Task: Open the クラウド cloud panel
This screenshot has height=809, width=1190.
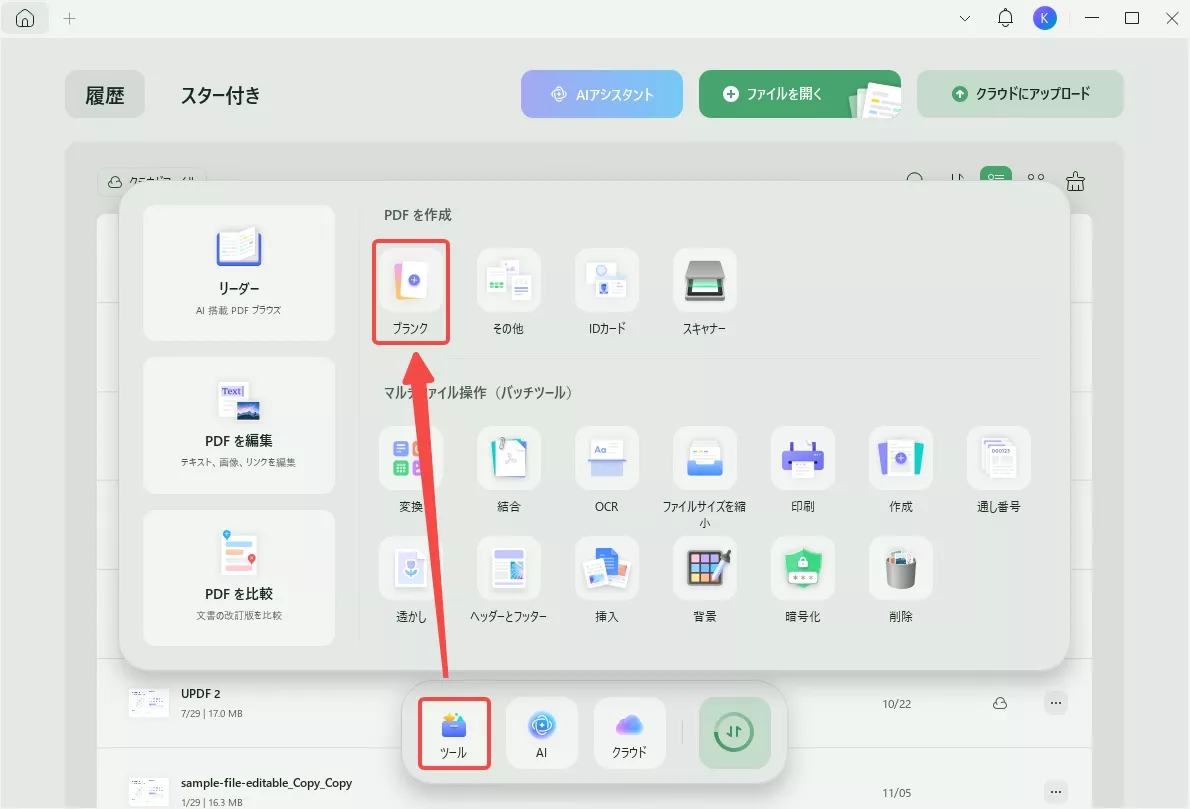Action: pyautogui.click(x=629, y=732)
